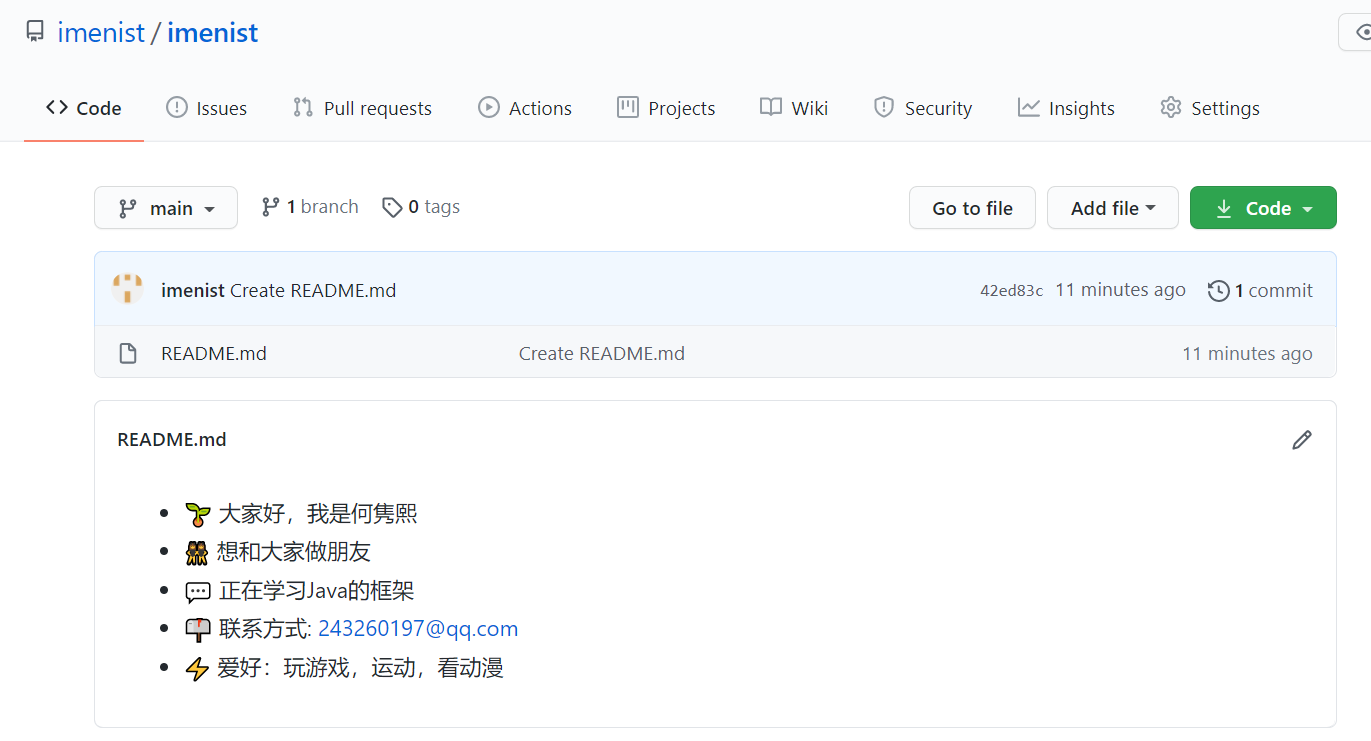Screen dimensions: 1371x741
Task: Click the imenist user avatar in commit row
Action: (127, 290)
